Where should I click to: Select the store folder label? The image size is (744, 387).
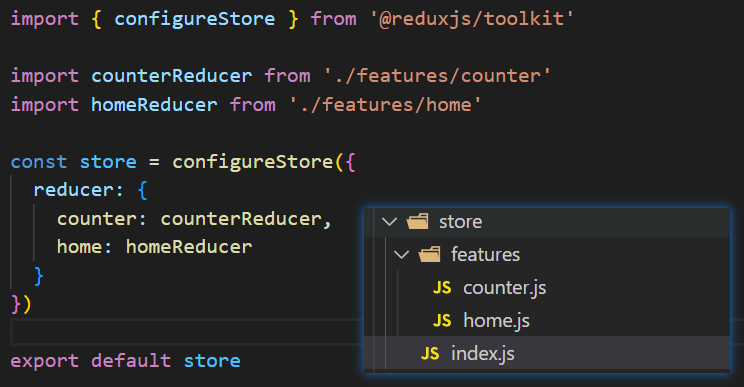point(460,221)
